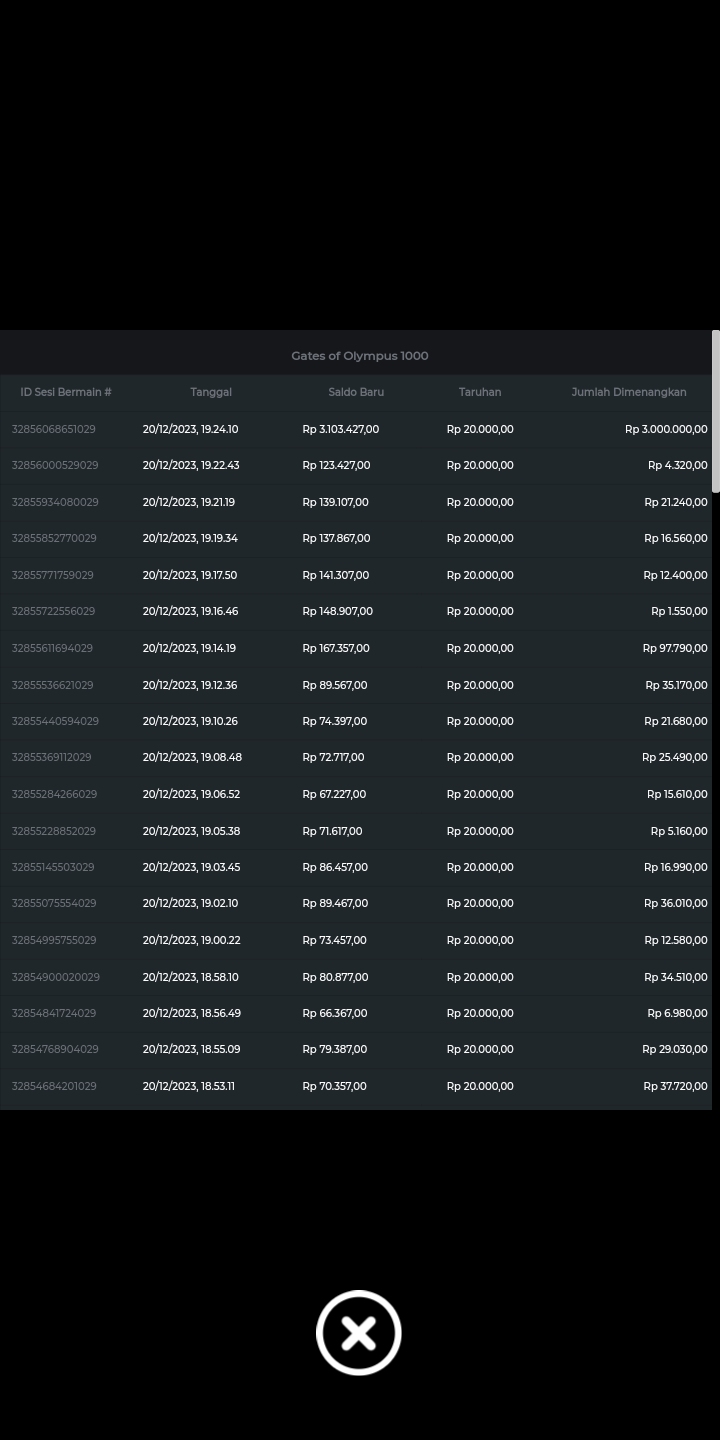This screenshot has width=720, height=1440.
Task: Select the Rp 3.000.000,00 win amount
Action: 666,429
